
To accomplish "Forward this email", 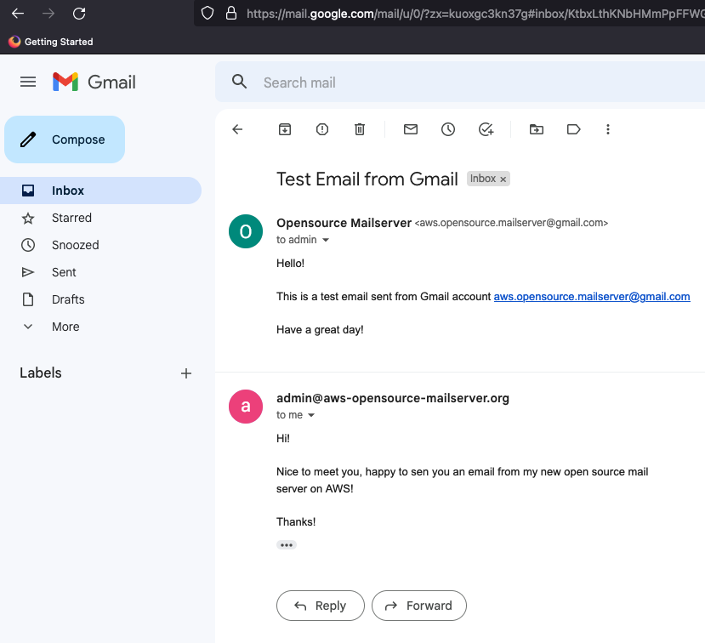I will (419, 606).
